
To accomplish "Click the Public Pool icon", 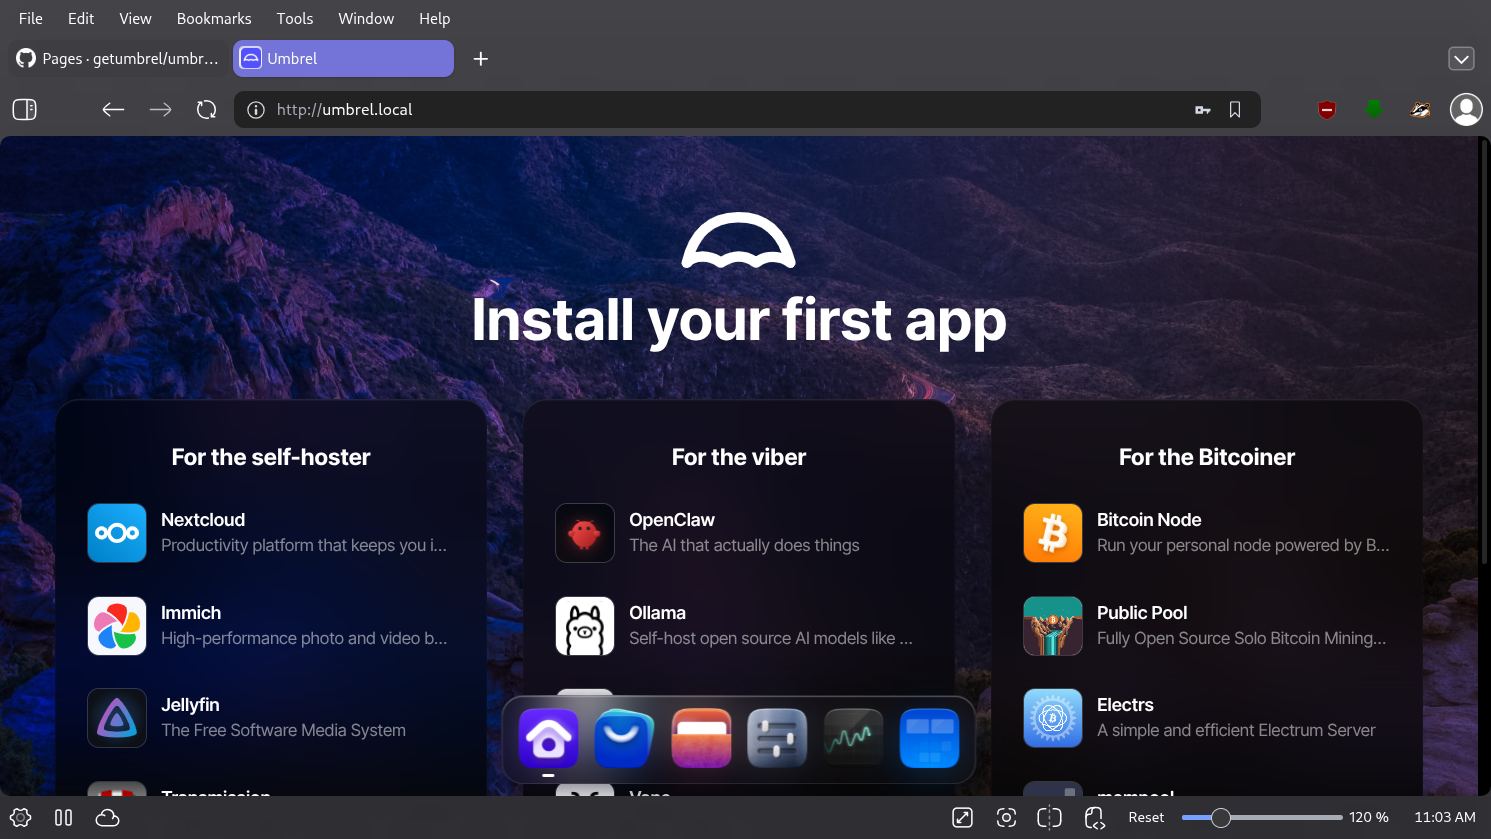I will (x=1053, y=626).
